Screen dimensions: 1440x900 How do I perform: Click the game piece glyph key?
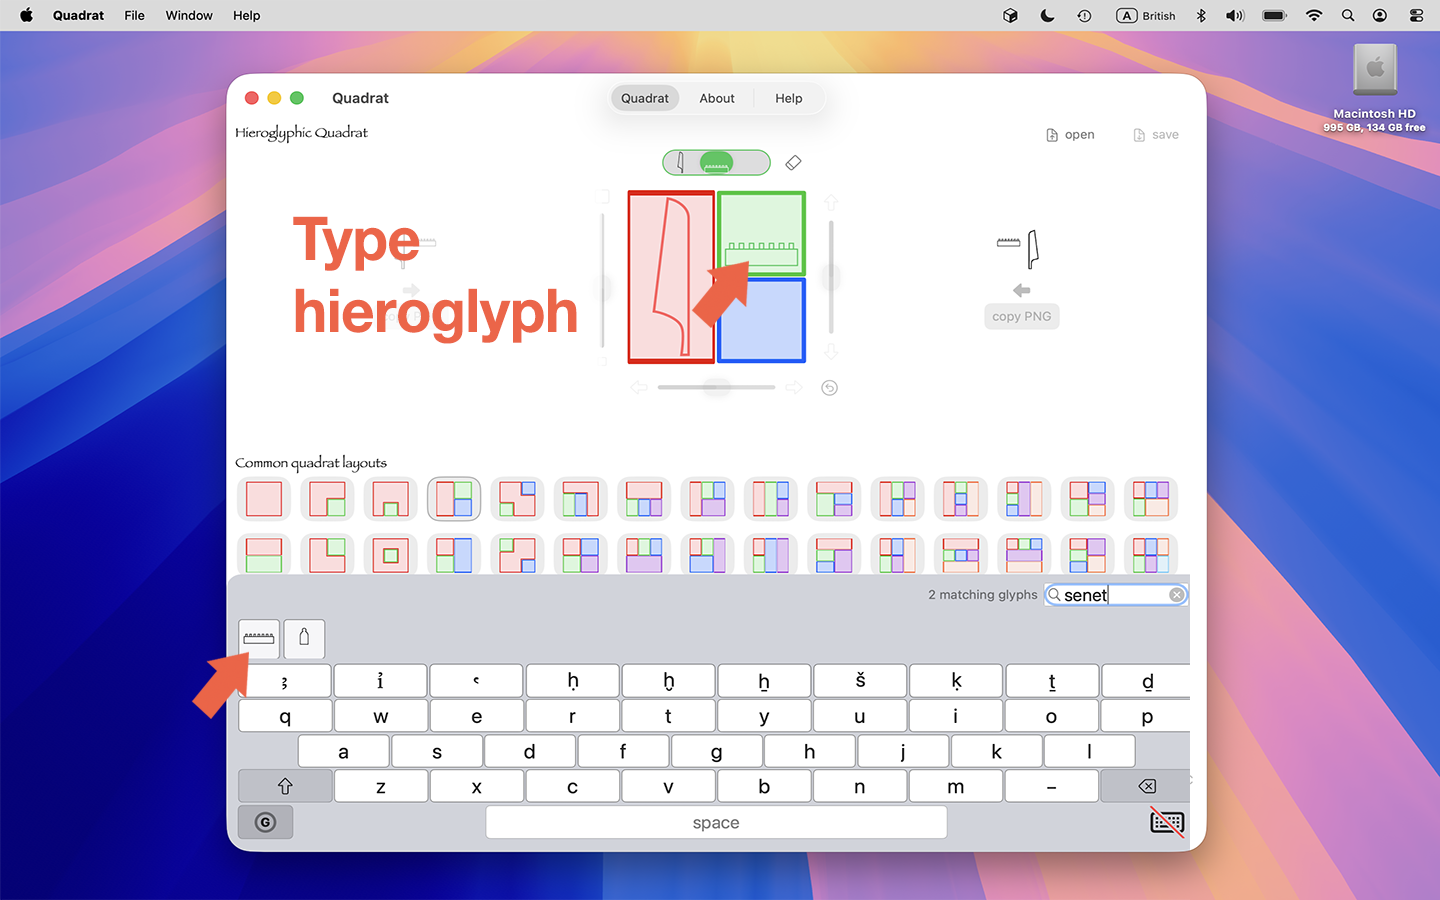coord(304,638)
